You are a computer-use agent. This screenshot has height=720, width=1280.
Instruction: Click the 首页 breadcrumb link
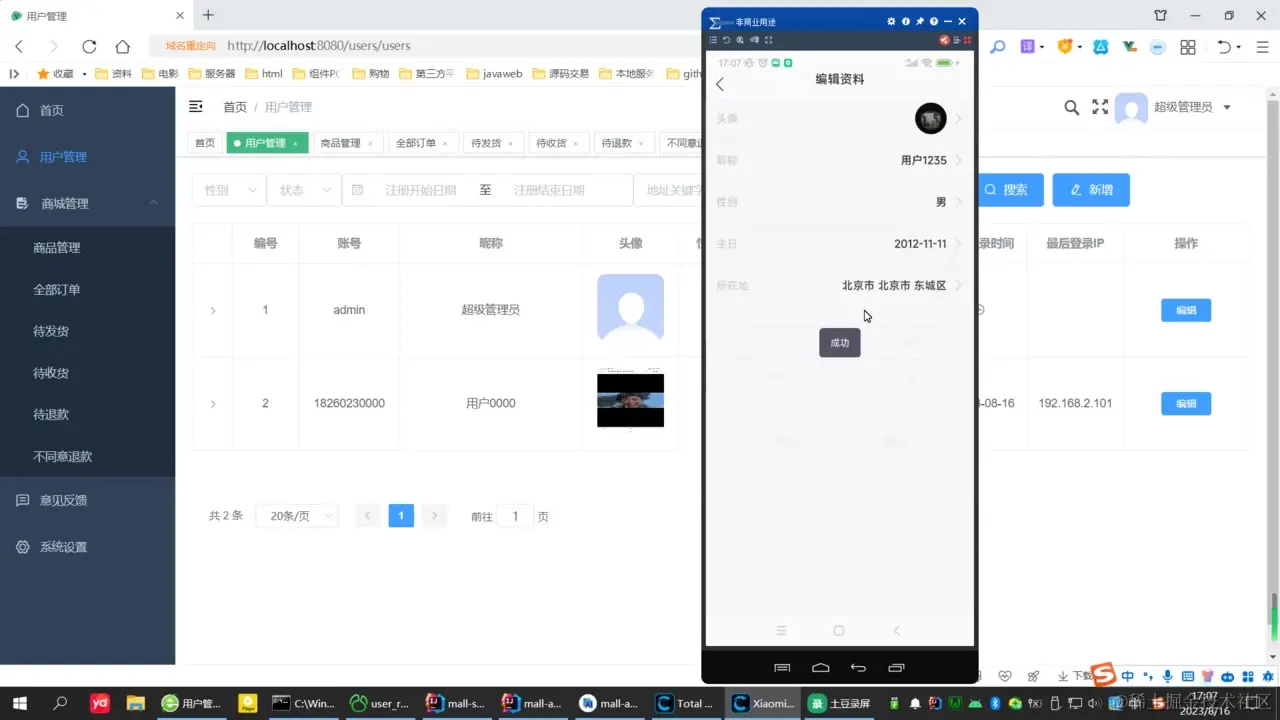tap(235, 107)
